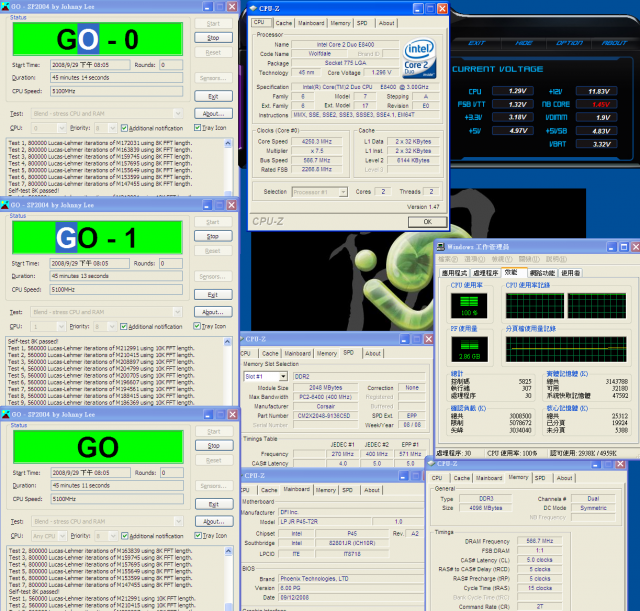Click the SP2004 title bar icon in the GO - 0 window
The width and height of the screenshot is (640, 611).
pyautogui.click(x=5, y=6)
